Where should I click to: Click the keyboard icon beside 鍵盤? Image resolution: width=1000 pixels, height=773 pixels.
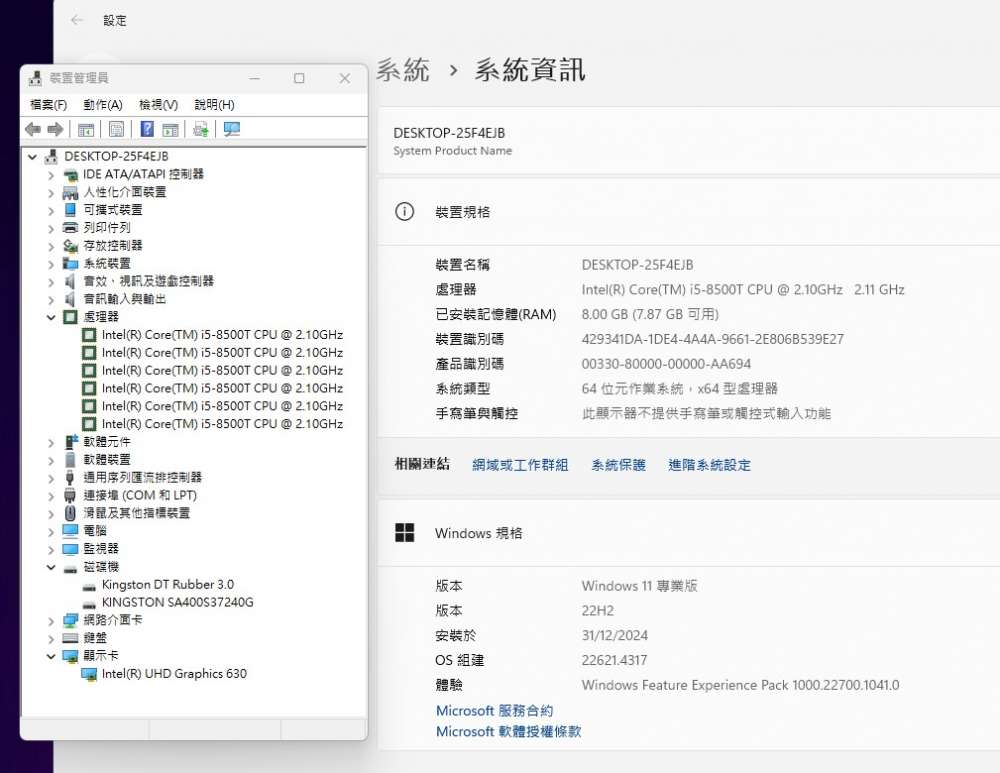tap(71, 638)
